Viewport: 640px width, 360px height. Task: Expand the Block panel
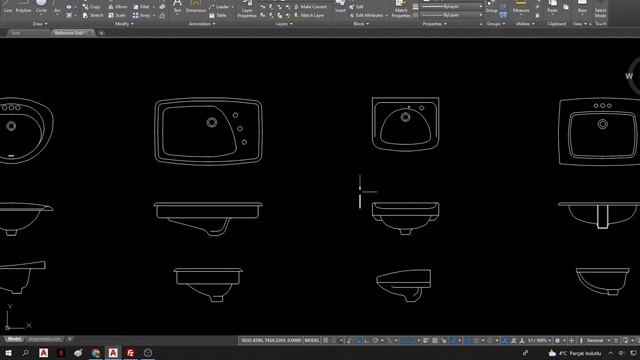tap(361, 24)
